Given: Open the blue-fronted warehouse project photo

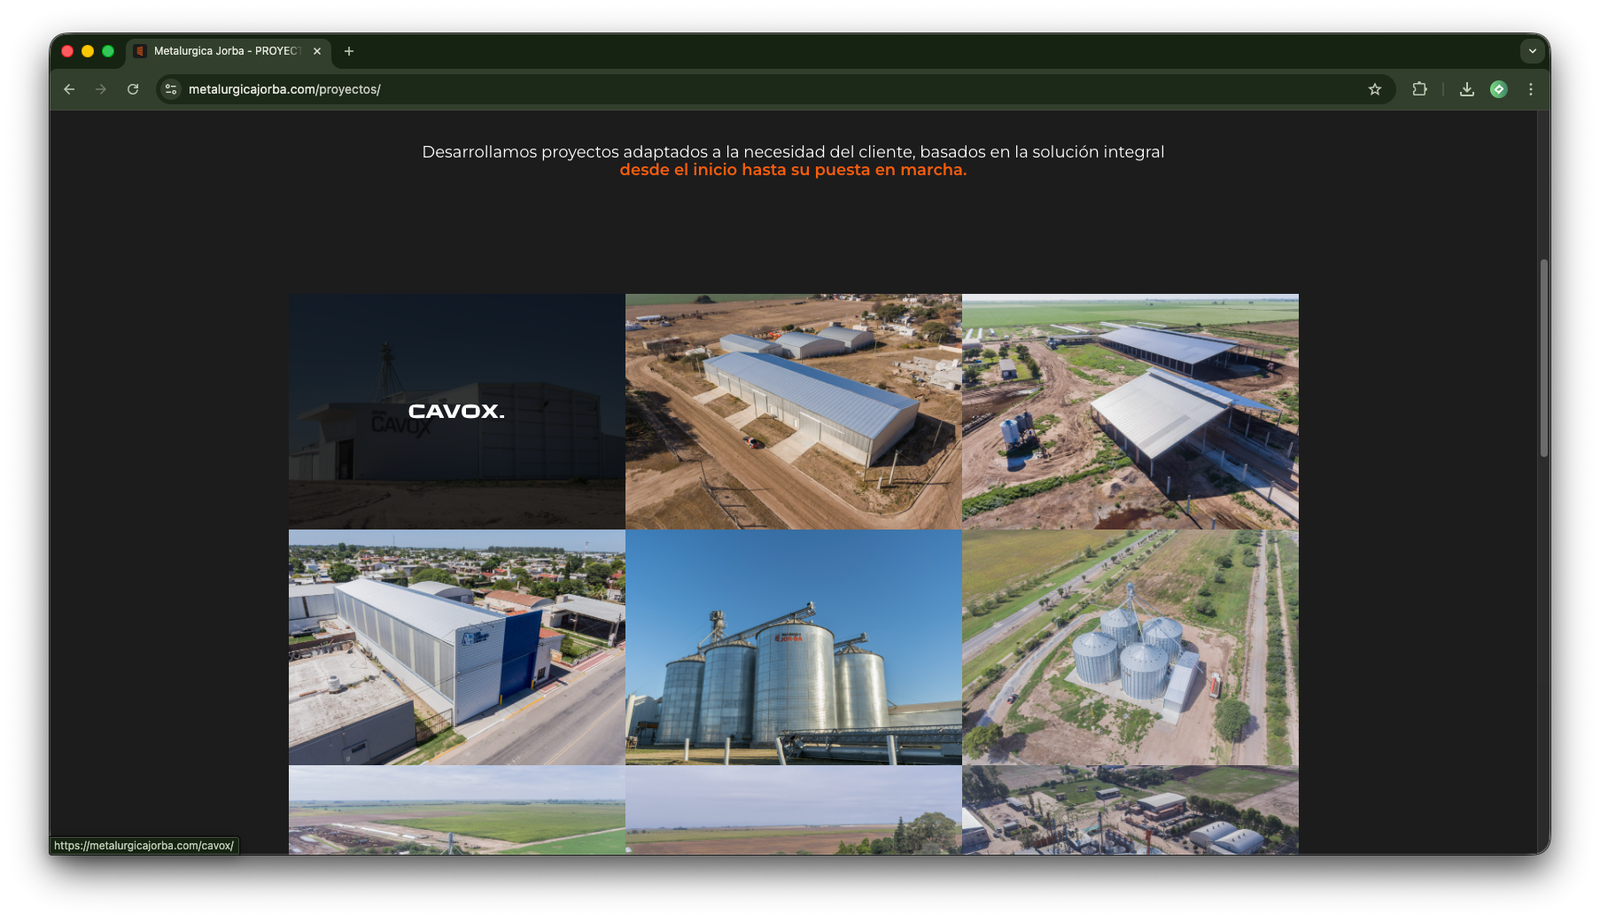Looking at the screenshot, I should pyautogui.click(x=456, y=647).
